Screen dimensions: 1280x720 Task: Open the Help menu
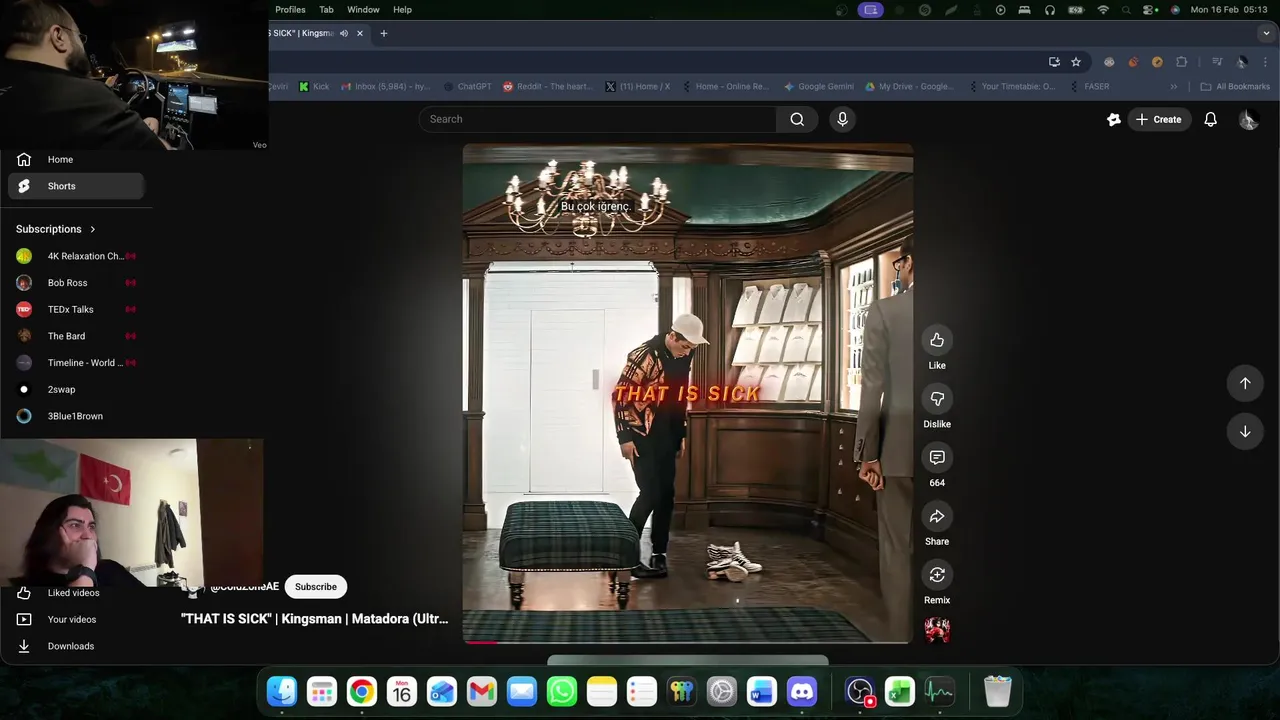coord(402,9)
